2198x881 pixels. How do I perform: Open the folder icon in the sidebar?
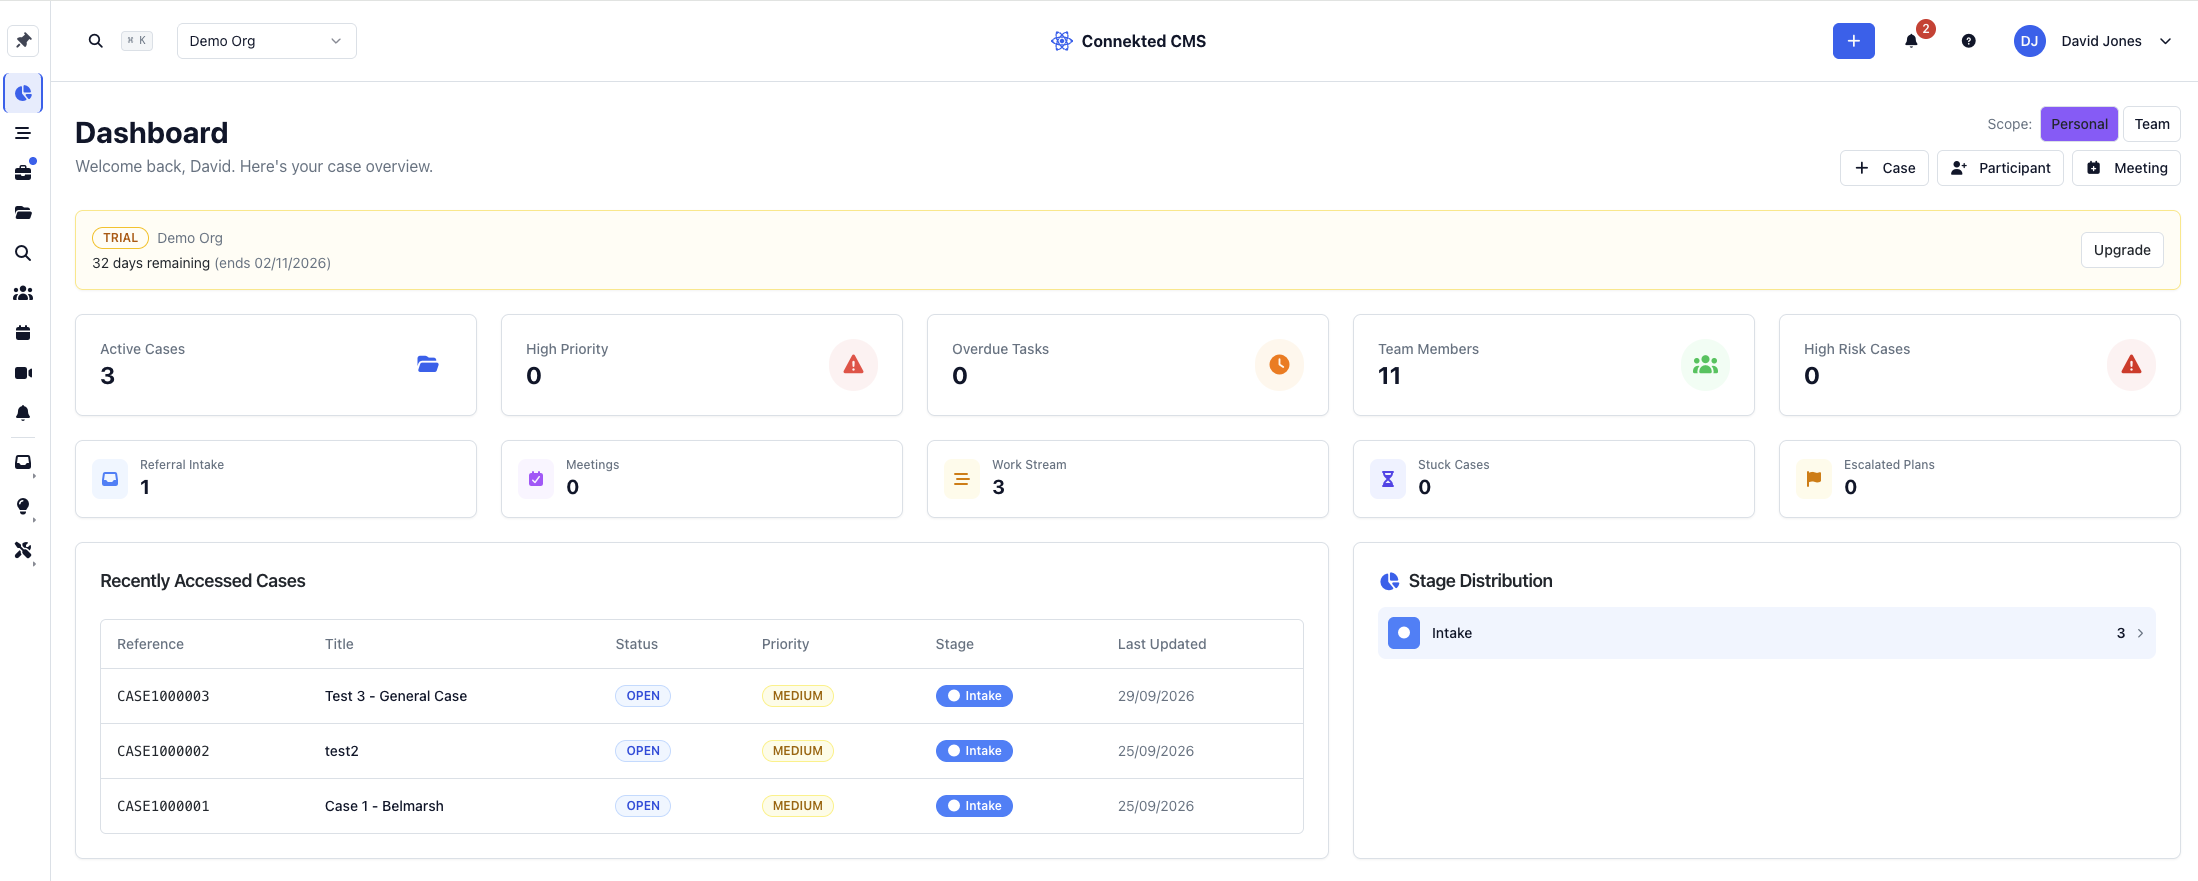[23, 213]
